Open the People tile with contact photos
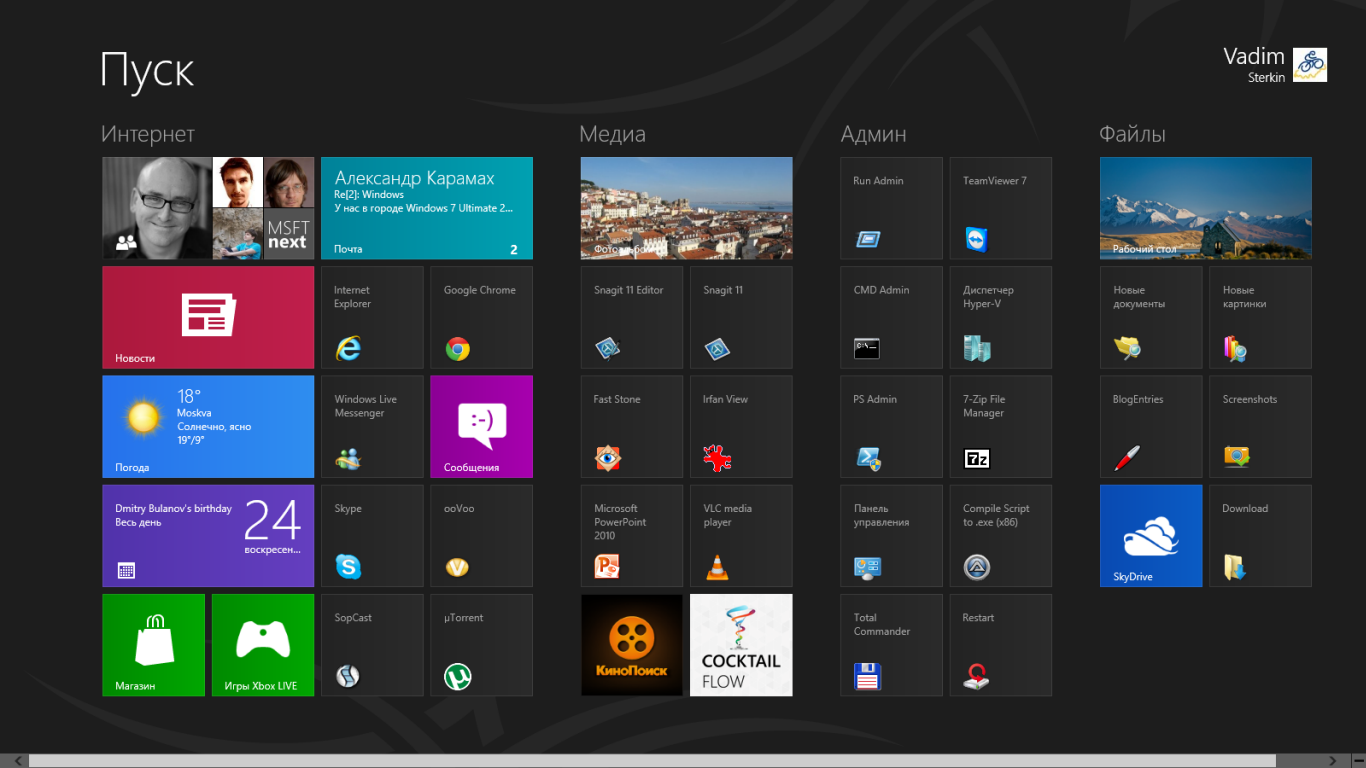The height and width of the screenshot is (768, 1366). pos(208,208)
